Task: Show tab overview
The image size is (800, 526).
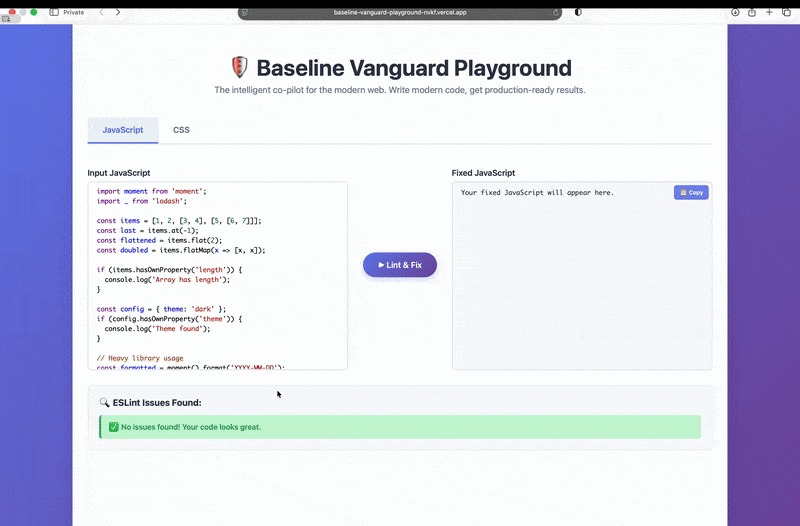Action: [x=786, y=12]
